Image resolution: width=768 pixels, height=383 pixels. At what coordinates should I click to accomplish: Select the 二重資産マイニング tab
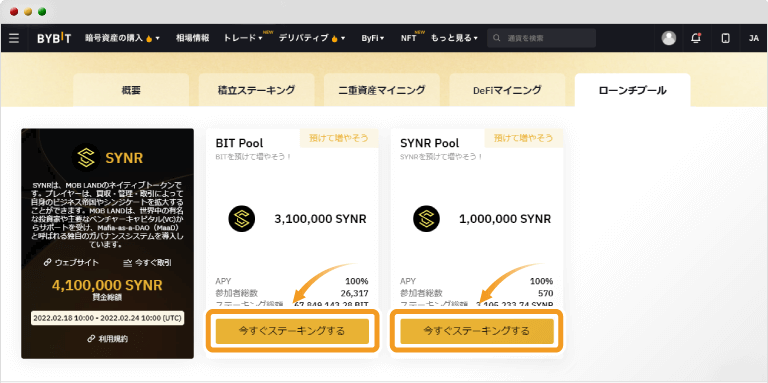point(382,90)
